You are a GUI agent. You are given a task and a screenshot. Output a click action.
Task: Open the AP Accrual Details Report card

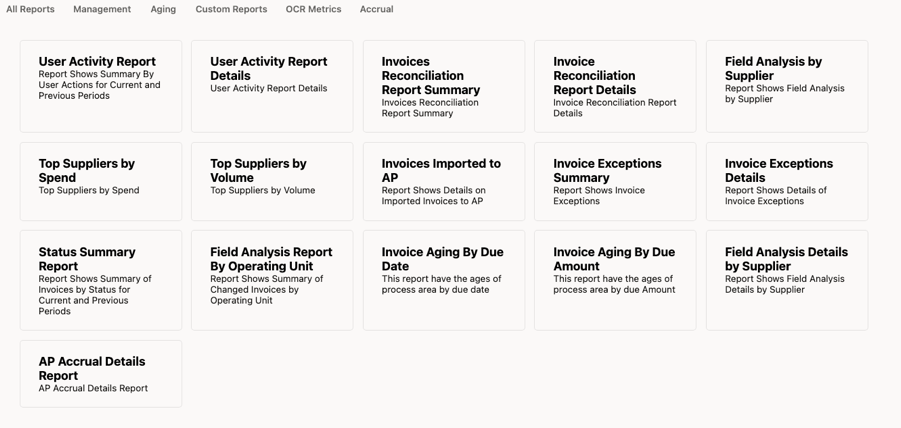tap(101, 373)
